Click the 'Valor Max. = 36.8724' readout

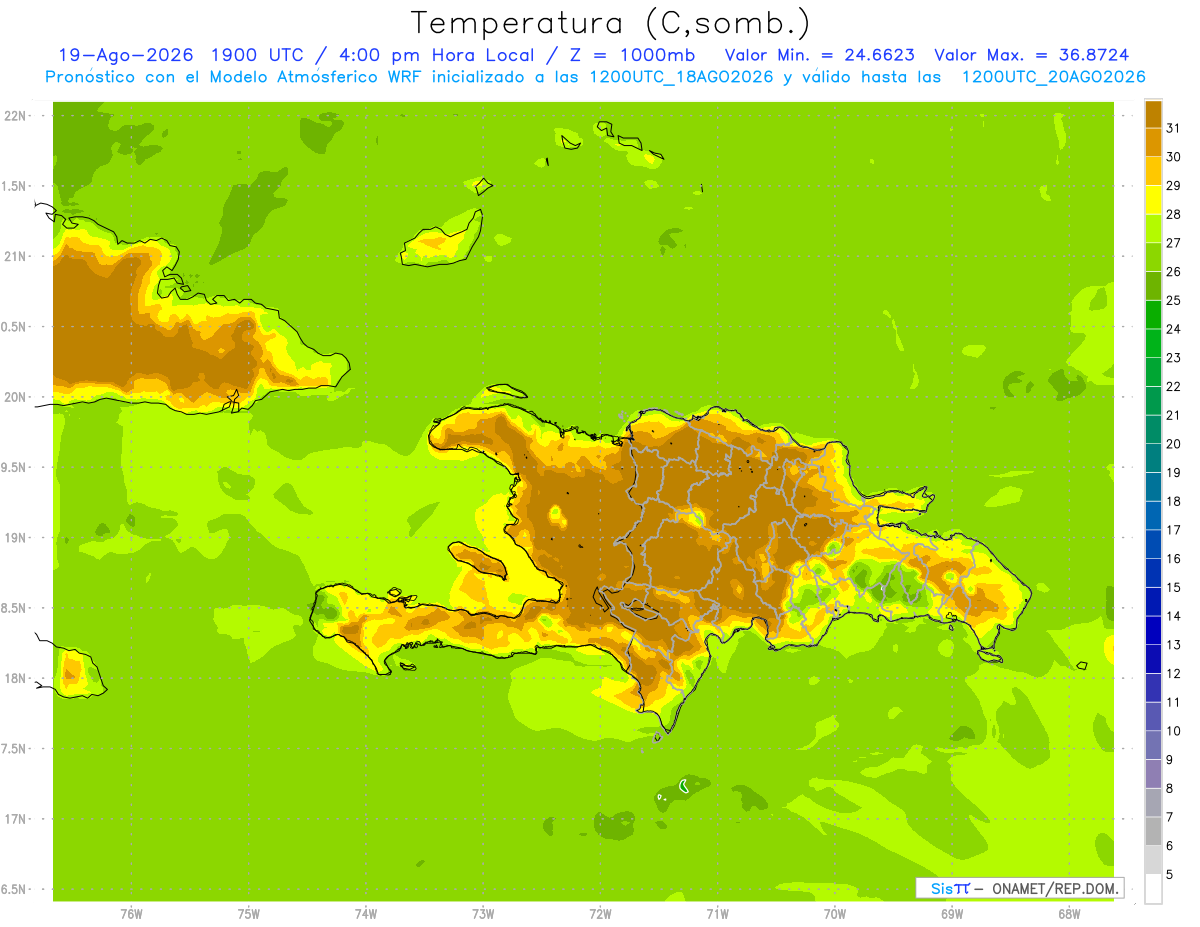pyautogui.click(x=1031, y=55)
